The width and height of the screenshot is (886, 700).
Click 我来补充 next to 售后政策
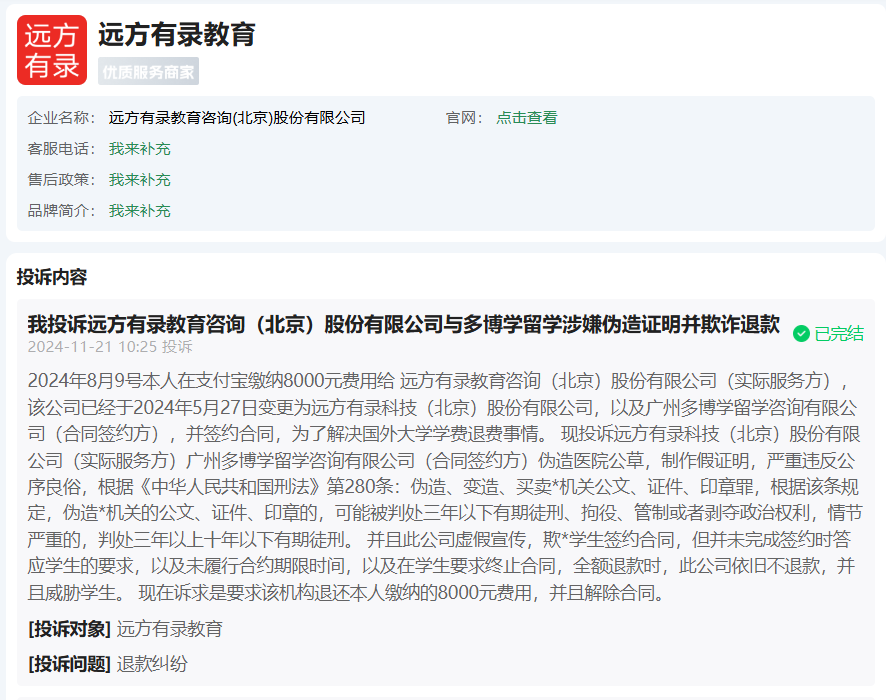[140, 180]
